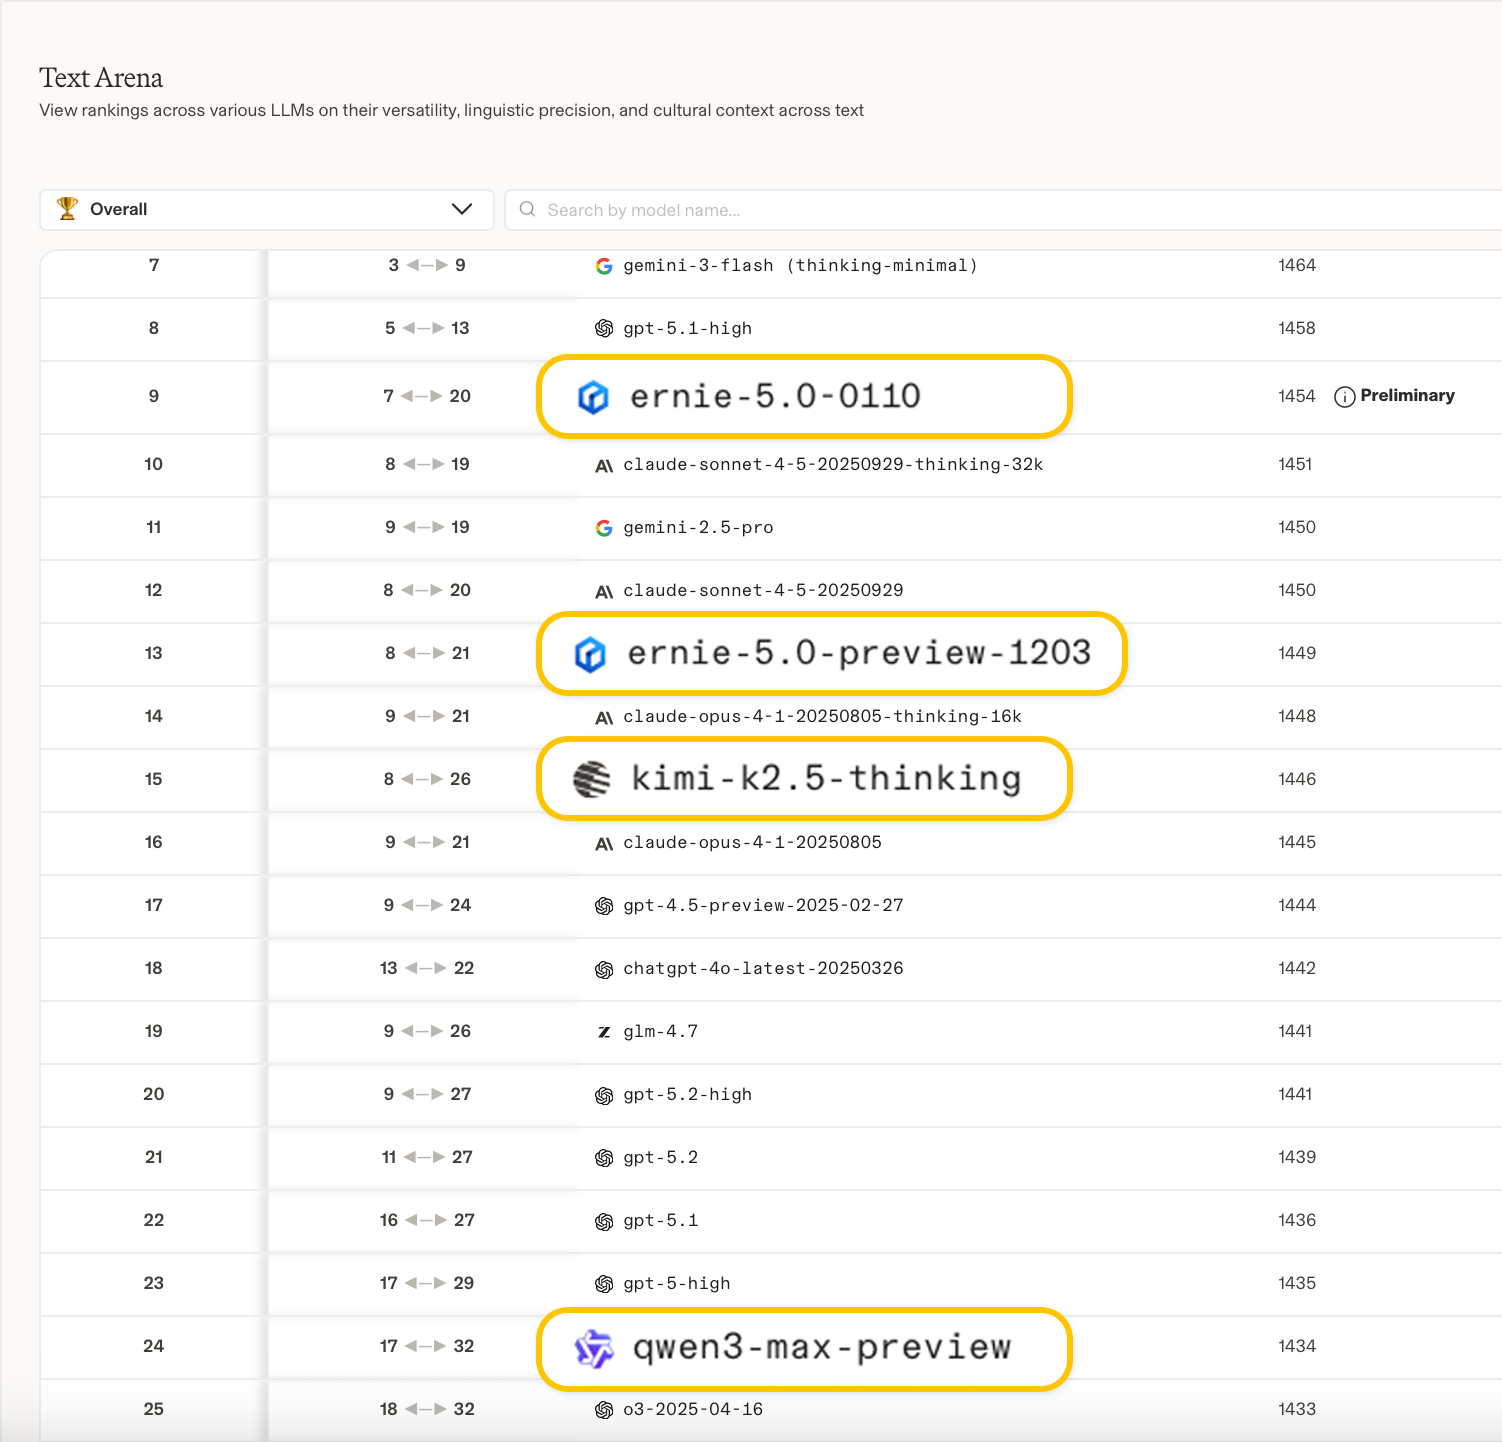Click the Preliminary info icon
Screen dimensions: 1502x1442
pos(1345,397)
